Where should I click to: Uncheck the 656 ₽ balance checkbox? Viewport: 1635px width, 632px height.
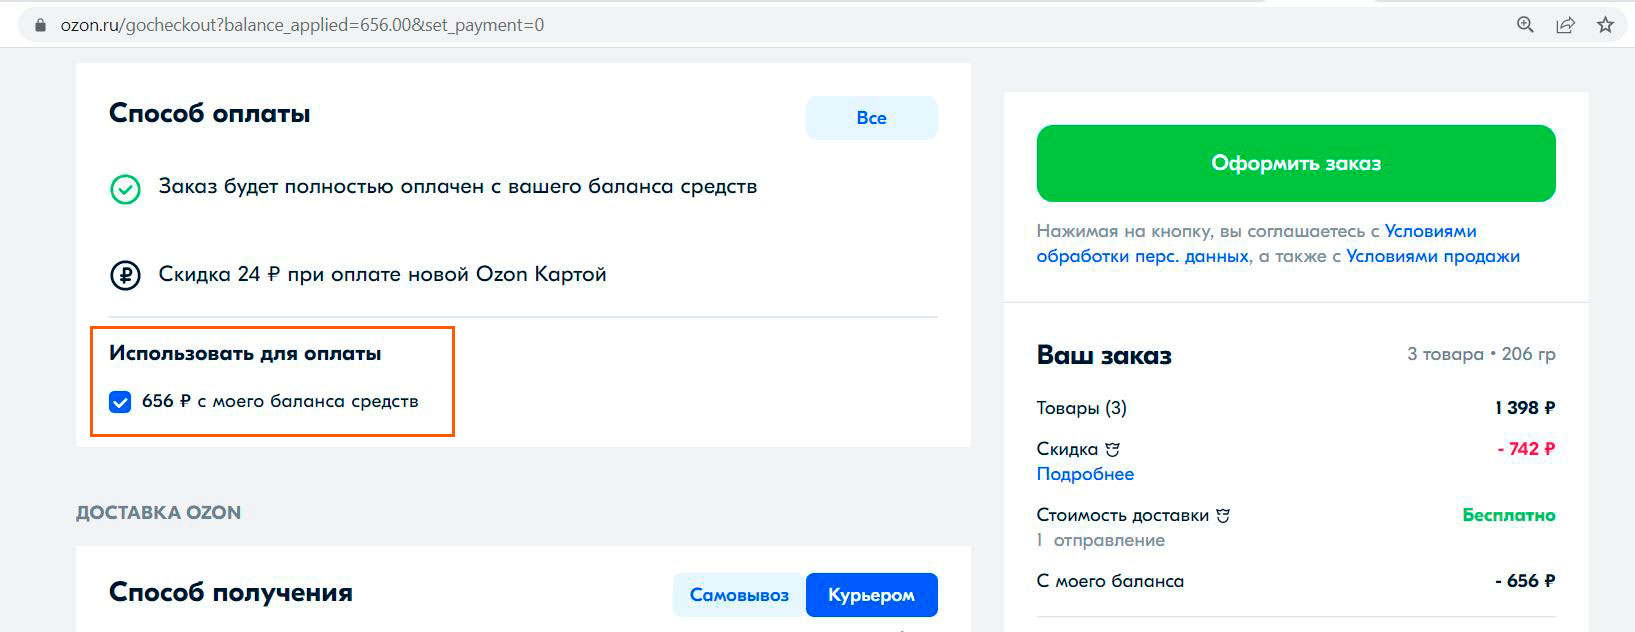click(x=120, y=402)
